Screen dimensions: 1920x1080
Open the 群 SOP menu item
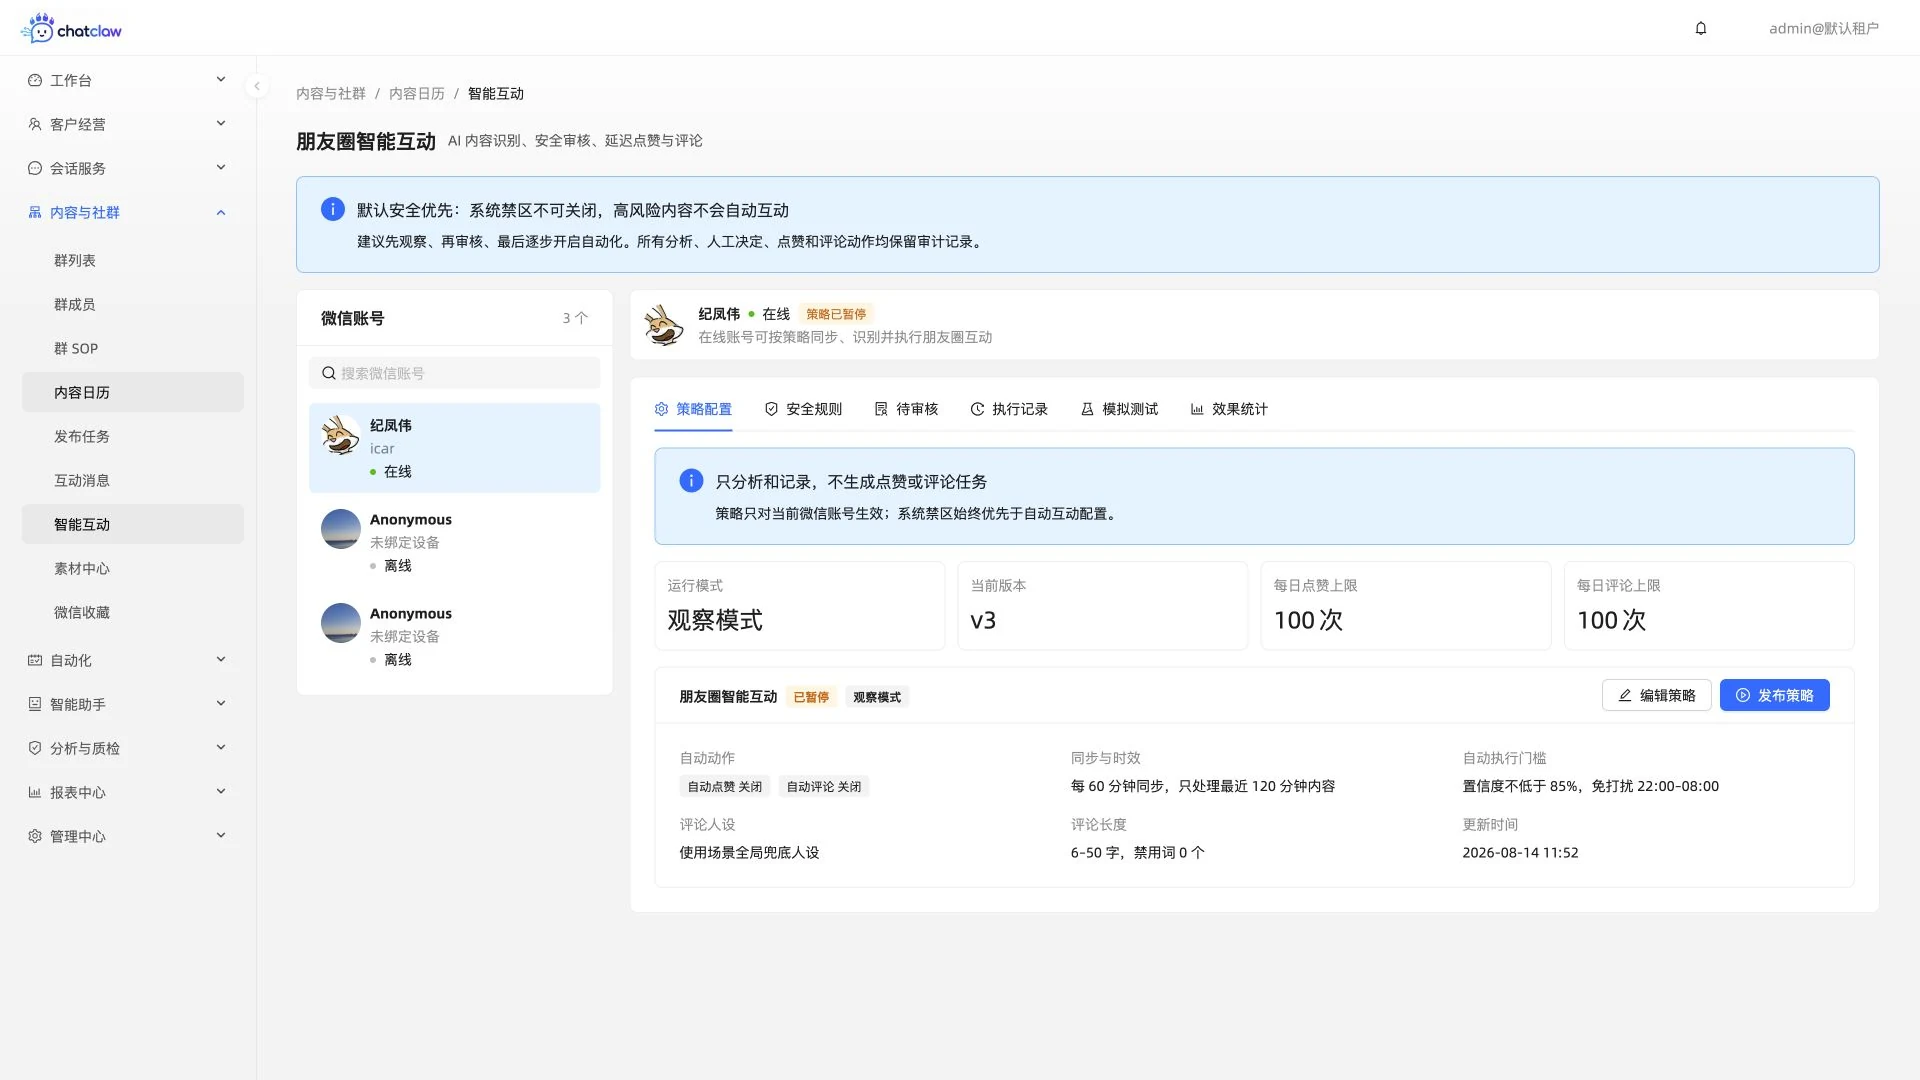133,348
